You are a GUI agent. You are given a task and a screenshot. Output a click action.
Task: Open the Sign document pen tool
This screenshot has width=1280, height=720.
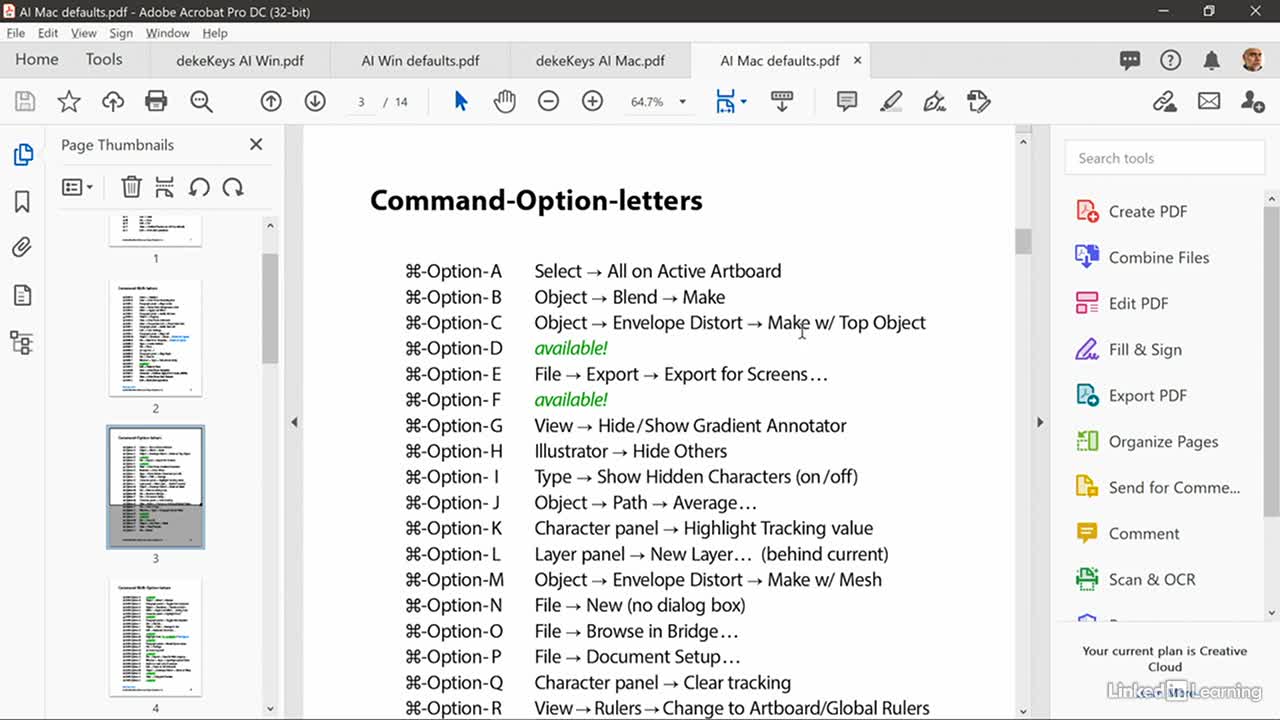coord(935,101)
